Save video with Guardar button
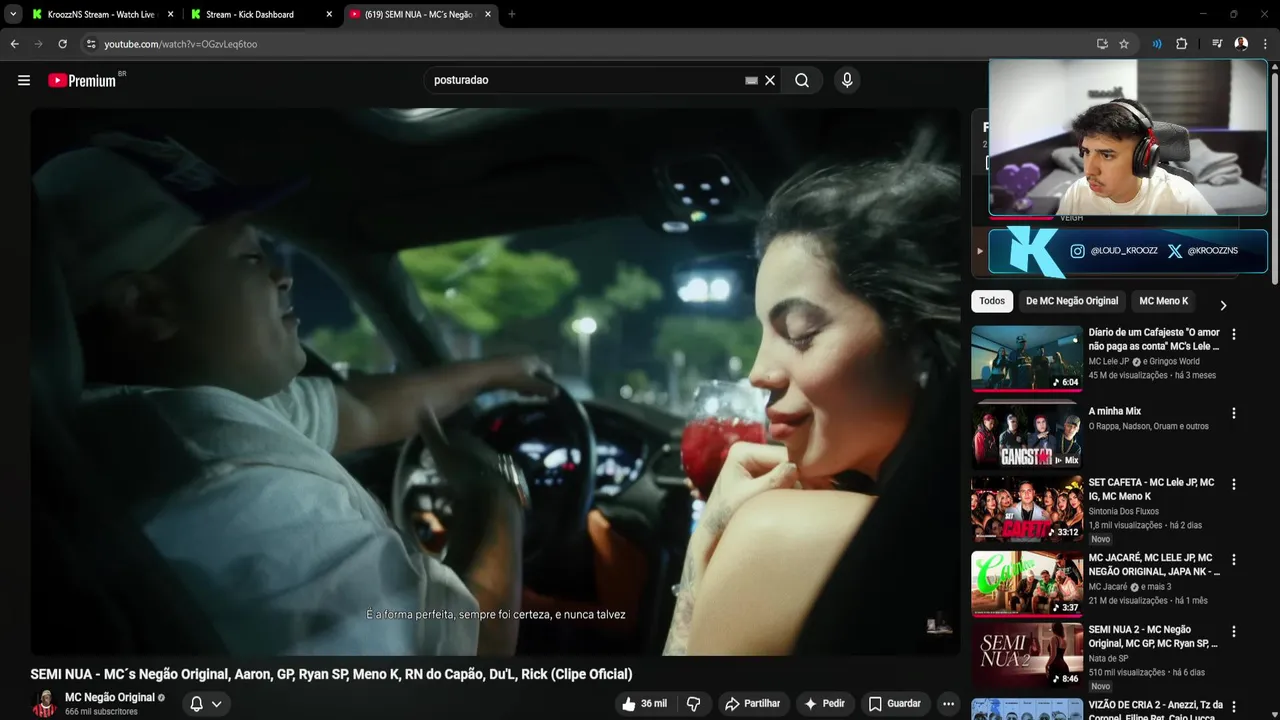 [x=895, y=704]
